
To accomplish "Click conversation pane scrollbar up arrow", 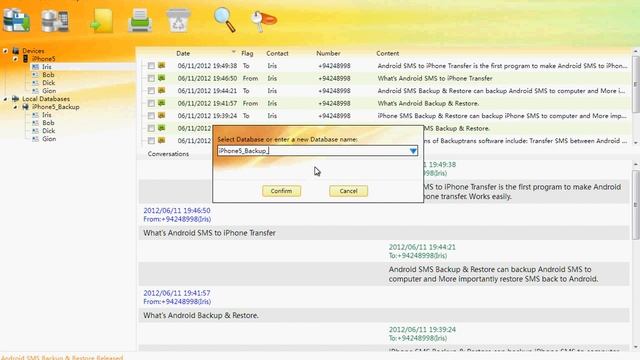I will pyautogui.click(x=636, y=164).
